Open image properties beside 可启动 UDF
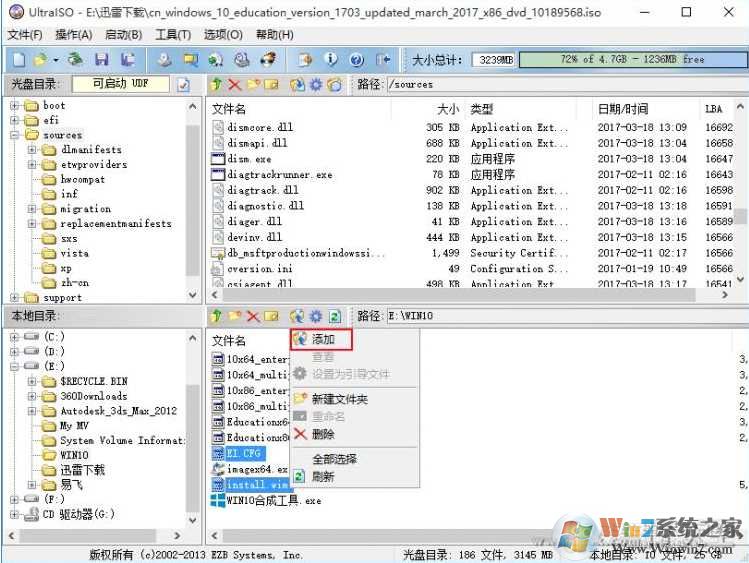 tap(183, 85)
